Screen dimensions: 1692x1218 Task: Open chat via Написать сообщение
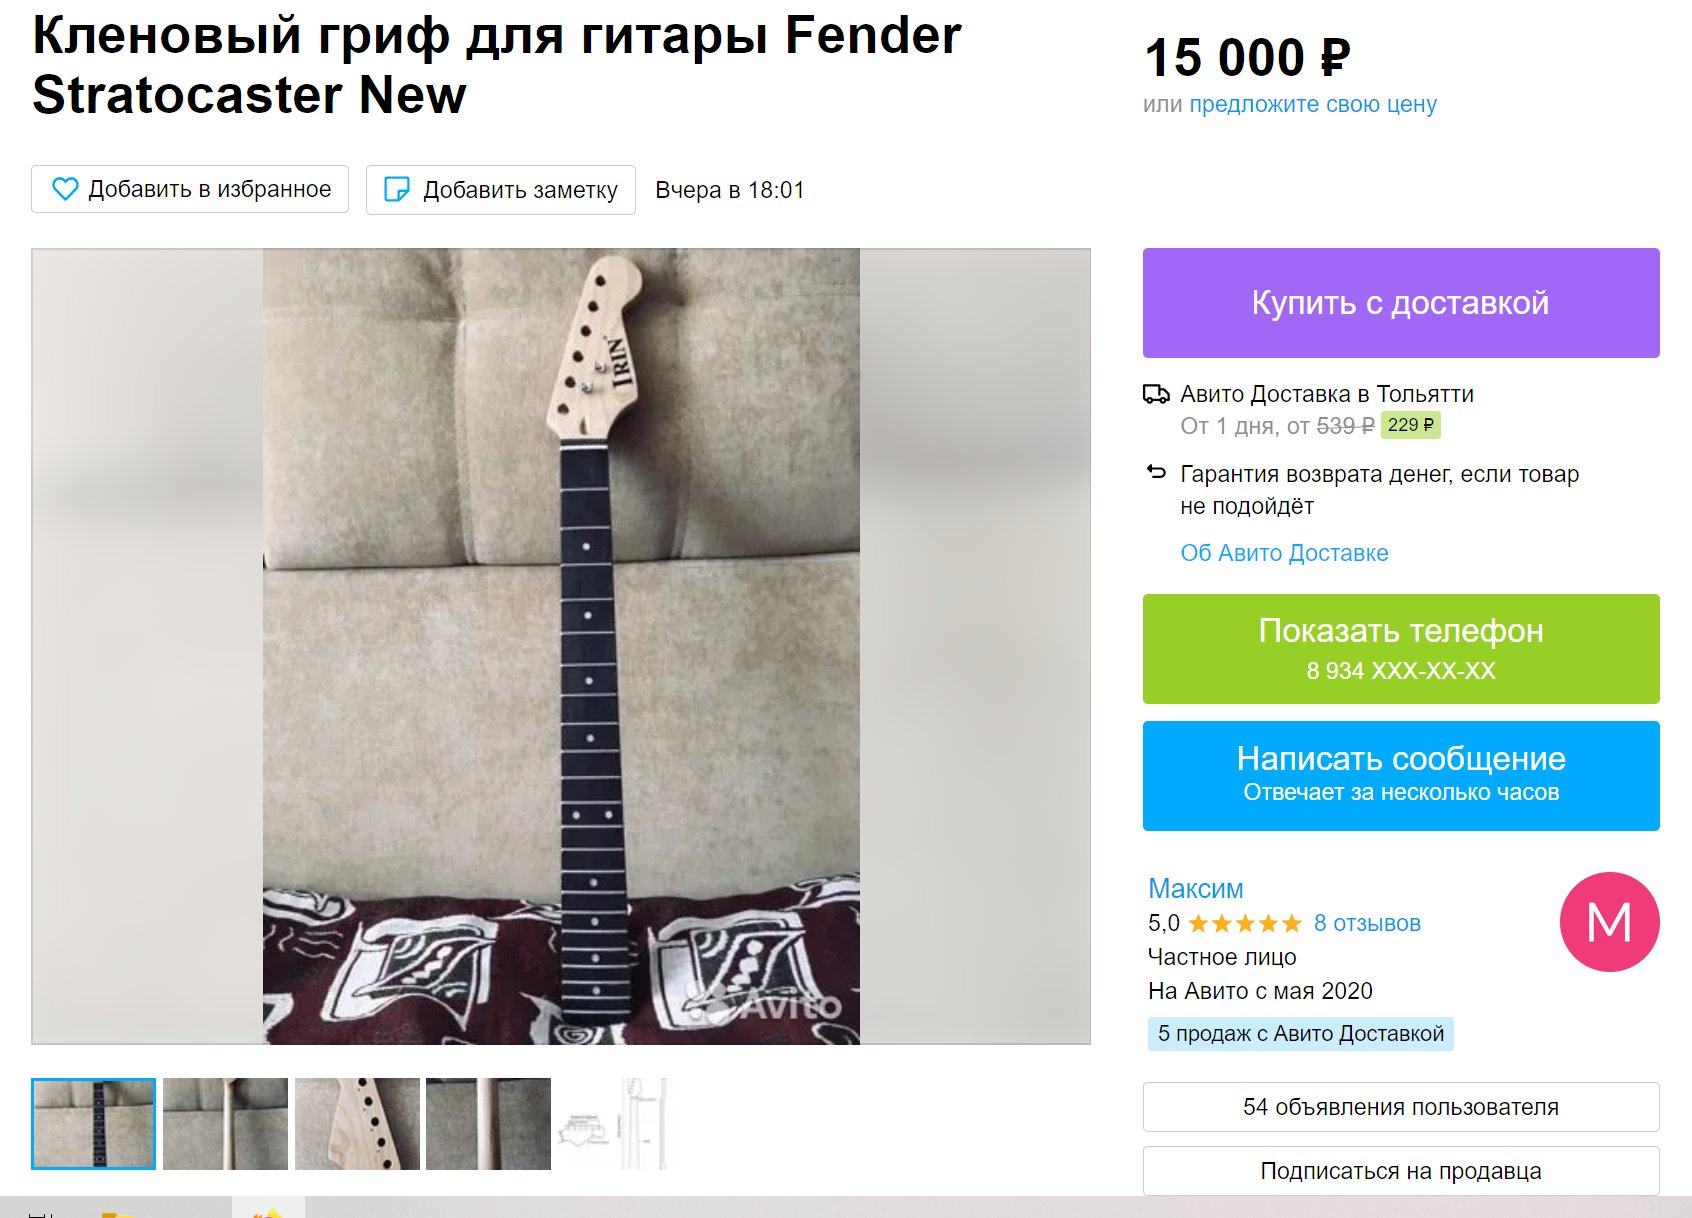[x=1401, y=776]
